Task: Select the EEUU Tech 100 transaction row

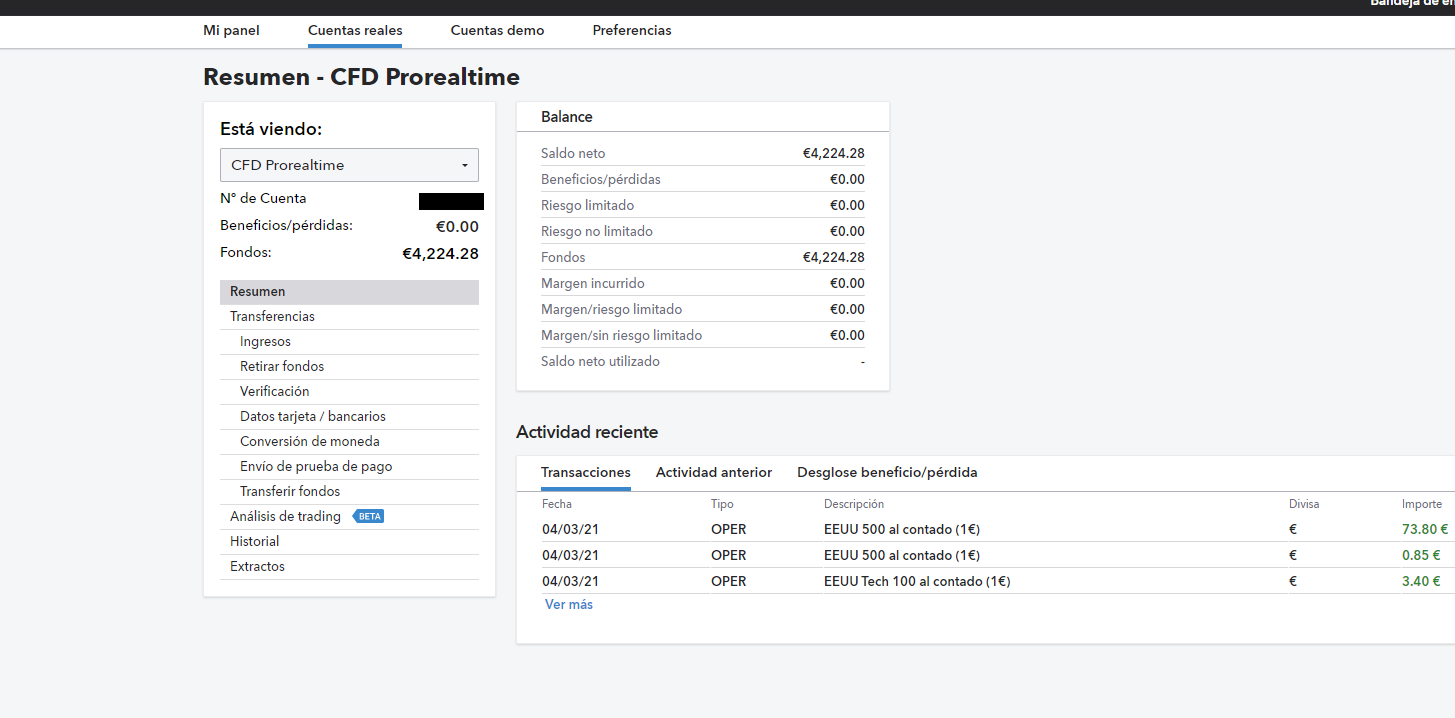Action: (x=917, y=582)
